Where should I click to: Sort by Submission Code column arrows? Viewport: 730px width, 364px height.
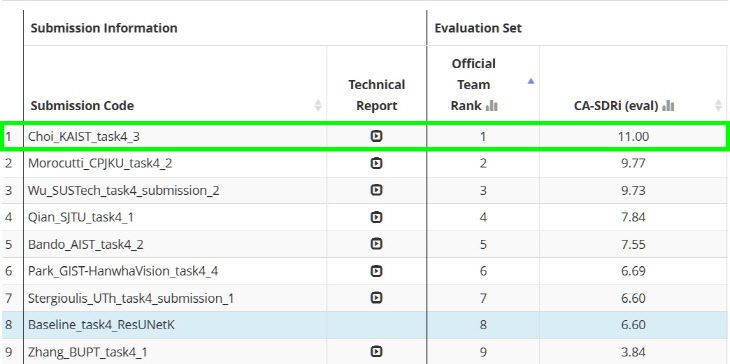tap(318, 105)
